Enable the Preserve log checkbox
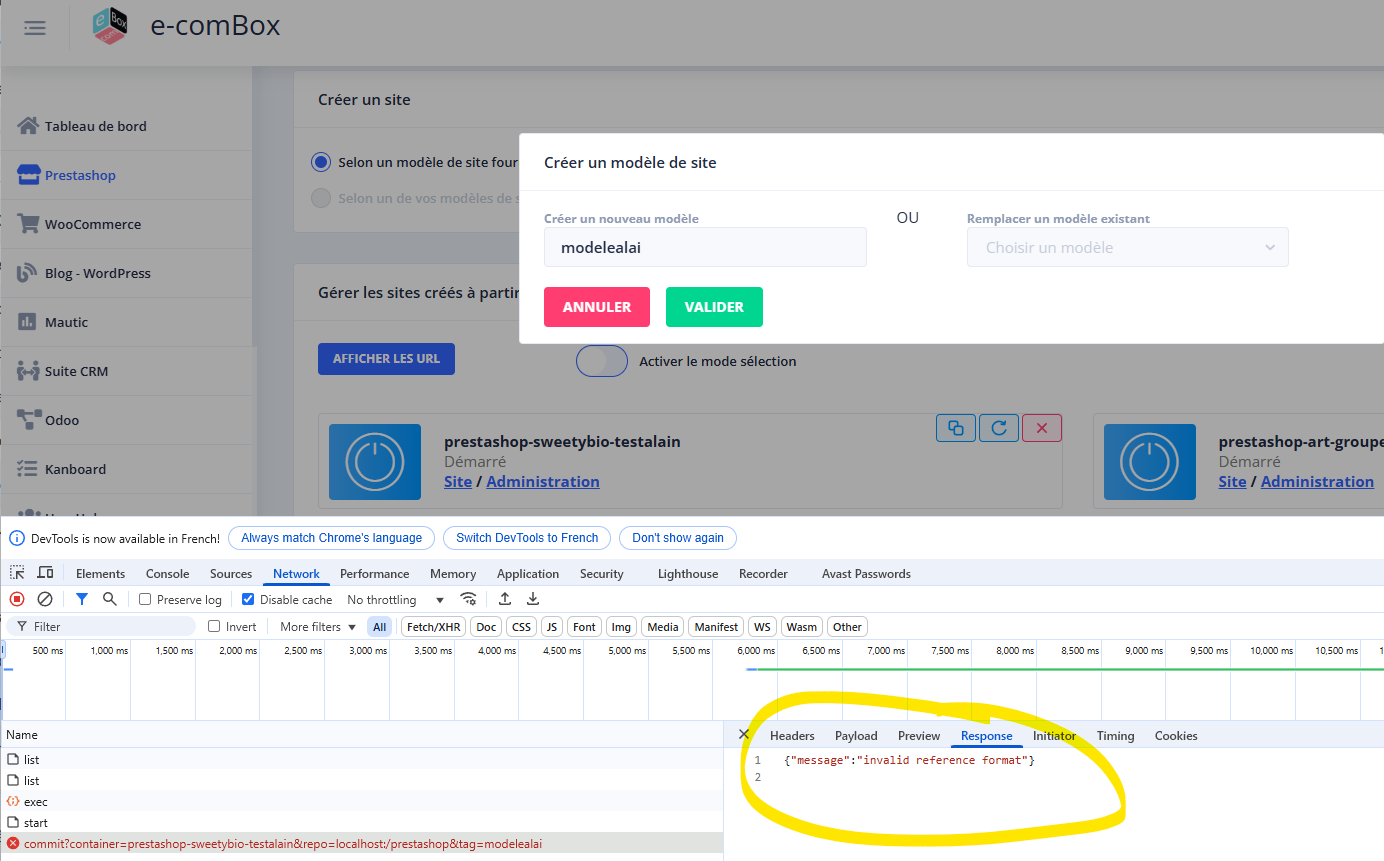 coord(145,600)
